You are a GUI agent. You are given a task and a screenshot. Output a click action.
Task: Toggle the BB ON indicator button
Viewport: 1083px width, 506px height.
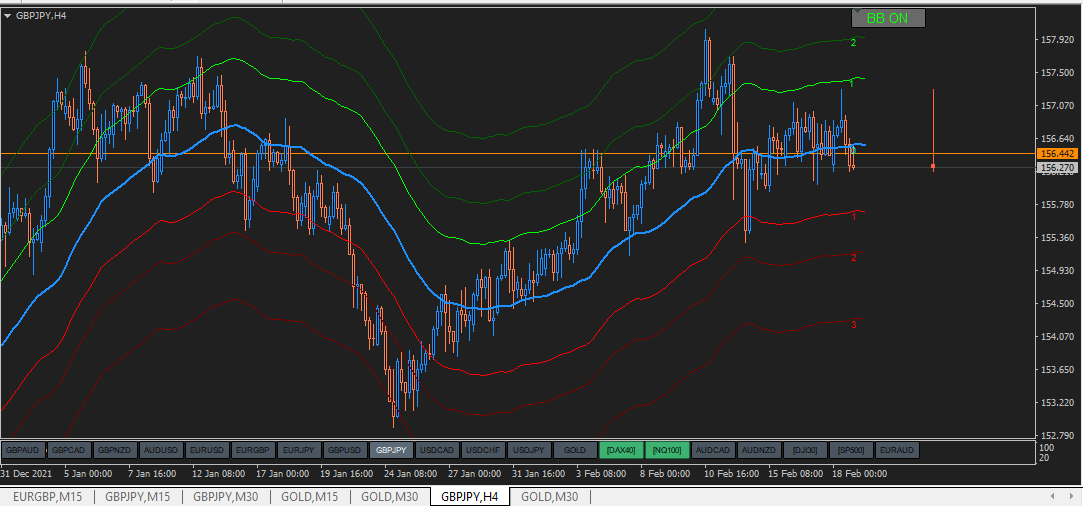tap(888, 19)
